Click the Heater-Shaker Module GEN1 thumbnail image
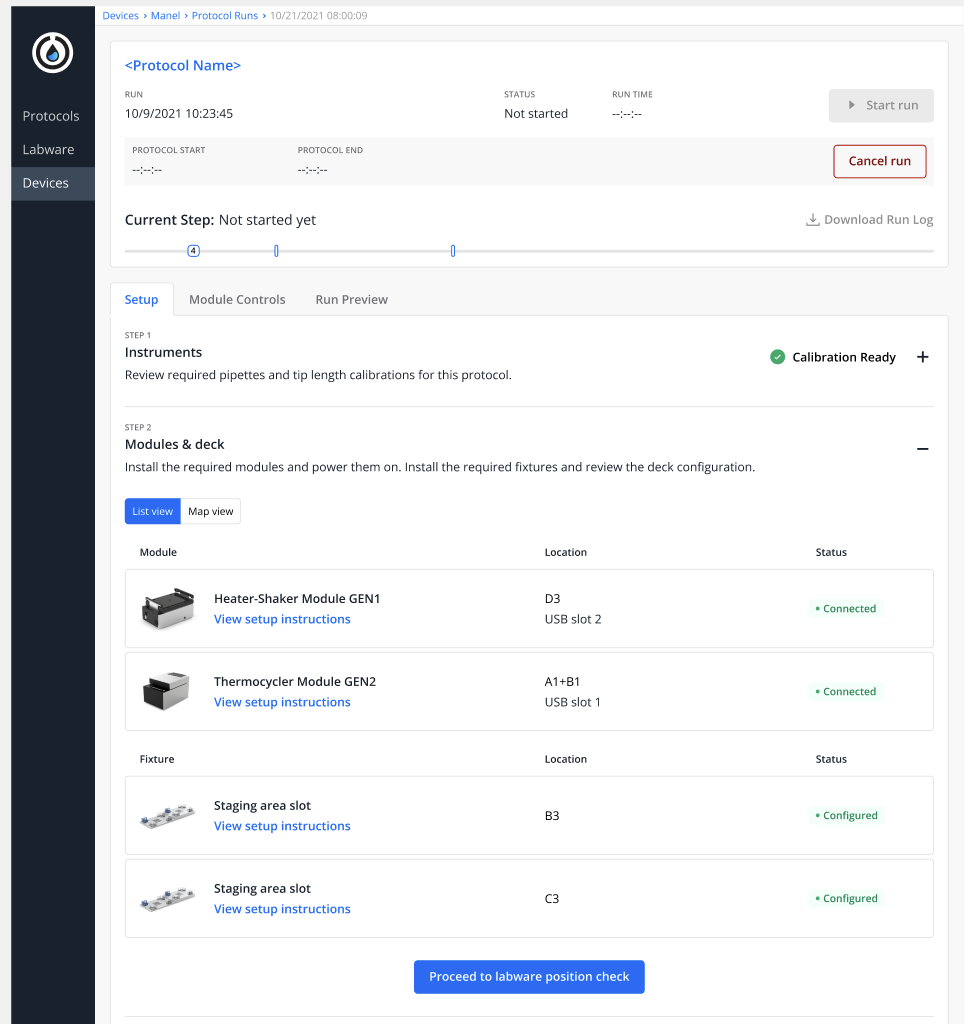964x1024 pixels. tap(167, 608)
